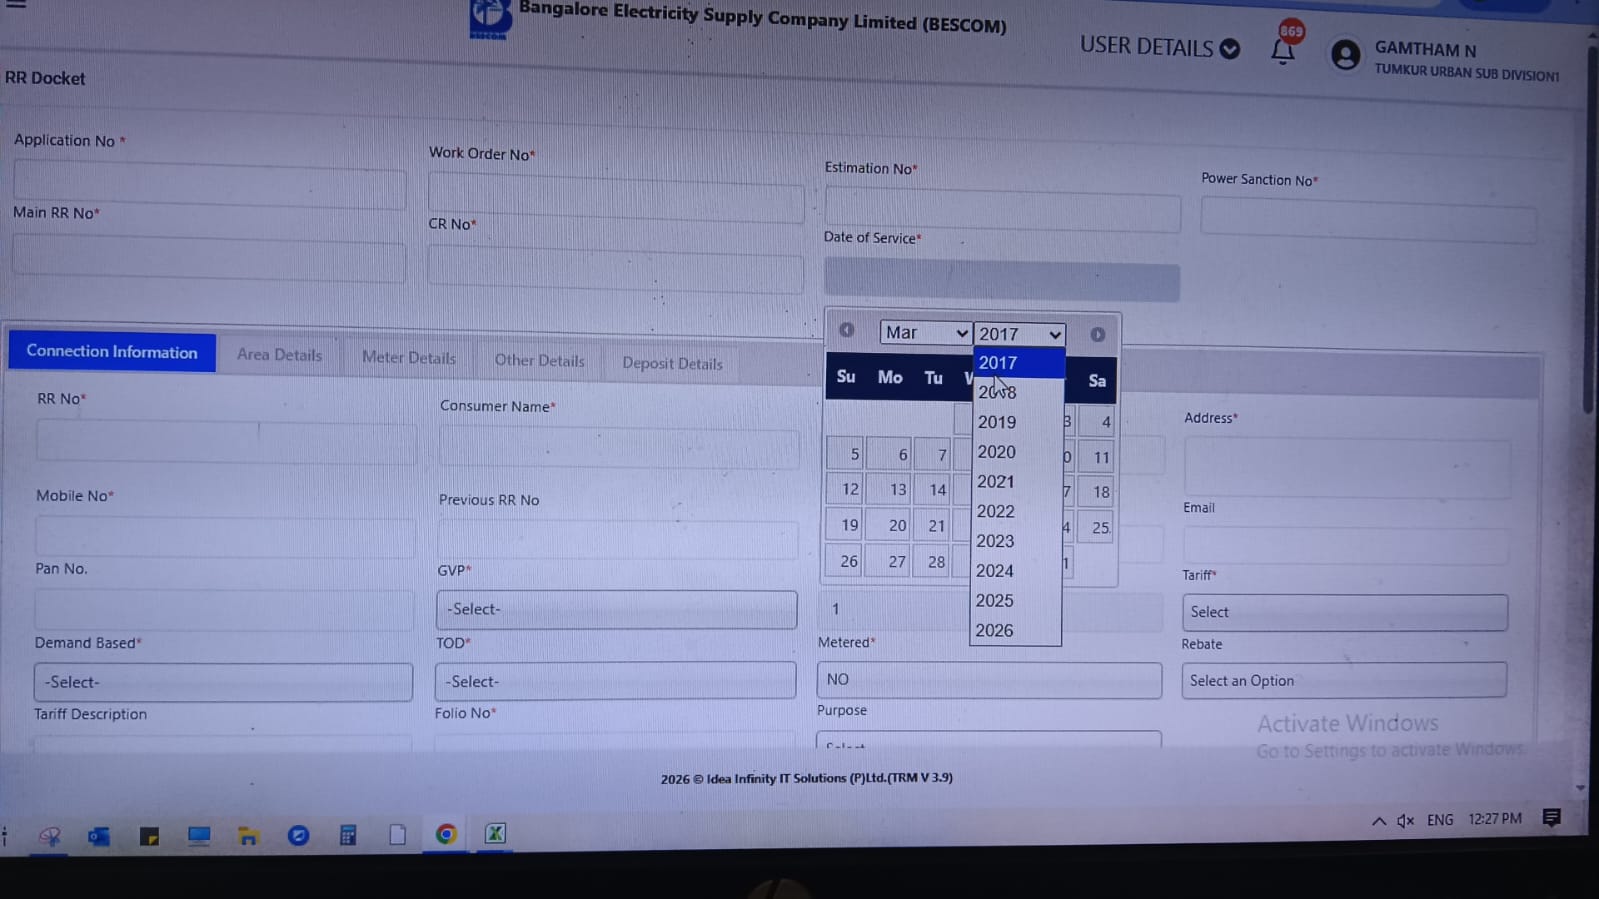Click the Date of Service field
Viewport: 1599px width, 899px height.
[x=1002, y=279]
